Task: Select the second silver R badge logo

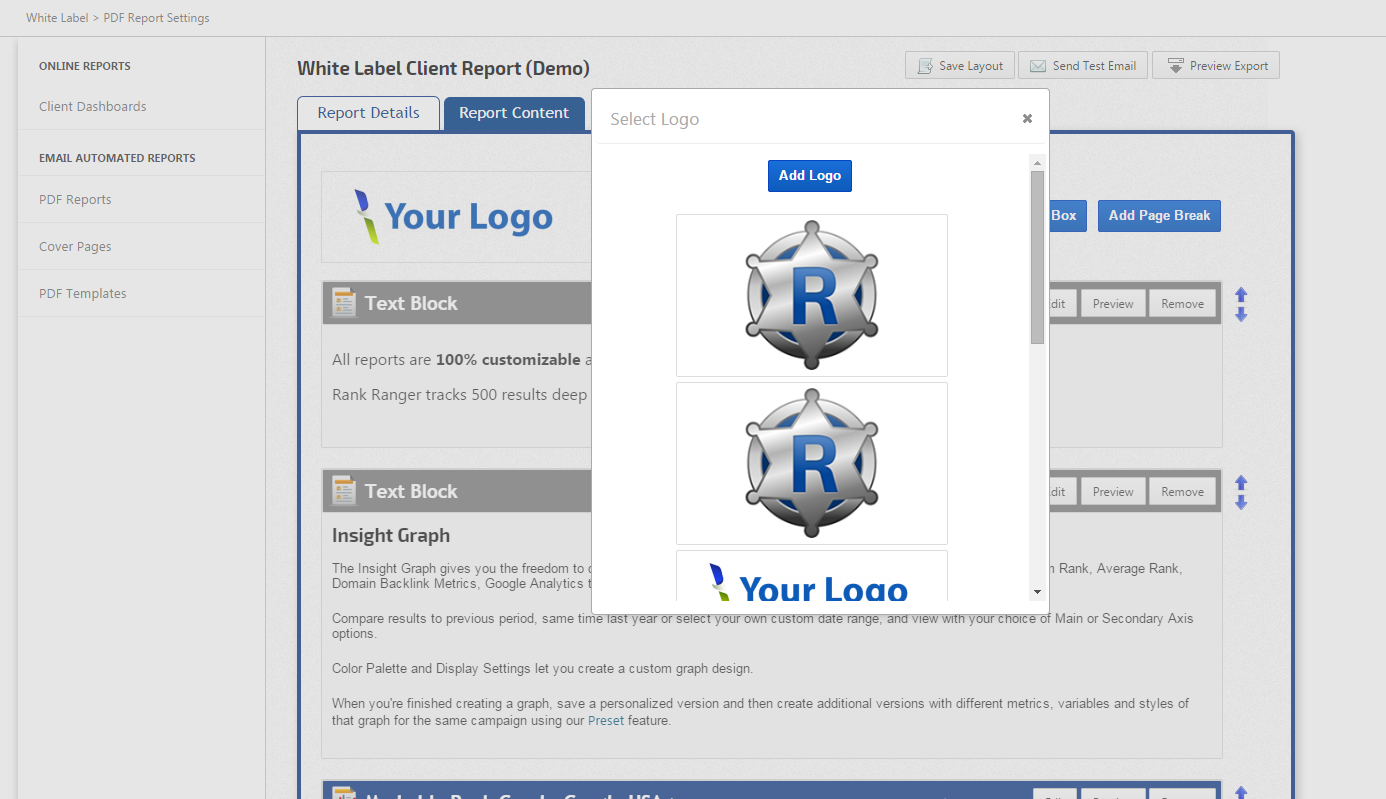Action: click(x=811, y=463)
